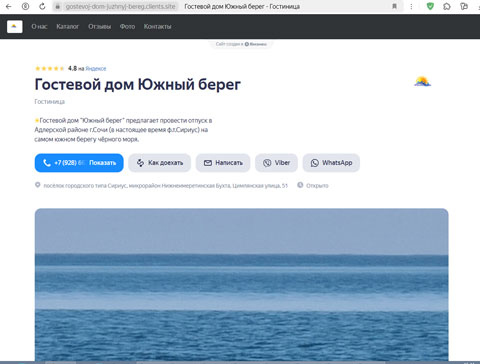The image size is (480, 364).
Task: Open the Yandex account icon beside the back arrow
Action: (x=25, y=6)
